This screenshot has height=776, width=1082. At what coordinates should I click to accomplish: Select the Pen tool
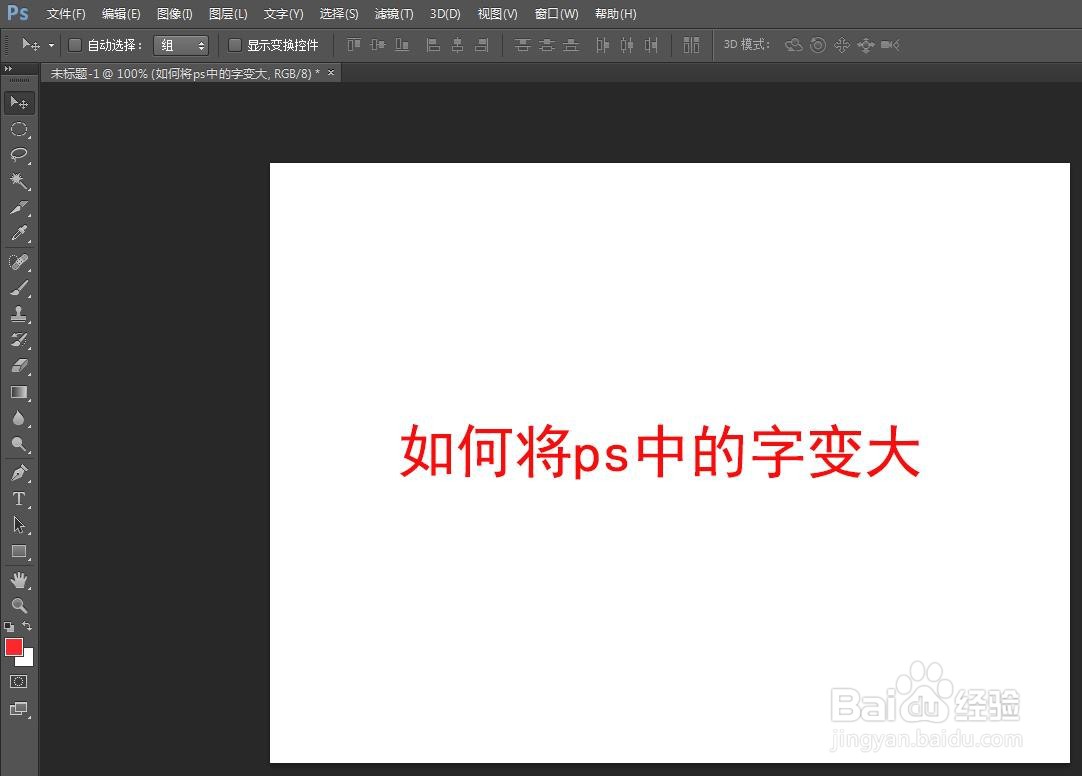coord(19,473)
